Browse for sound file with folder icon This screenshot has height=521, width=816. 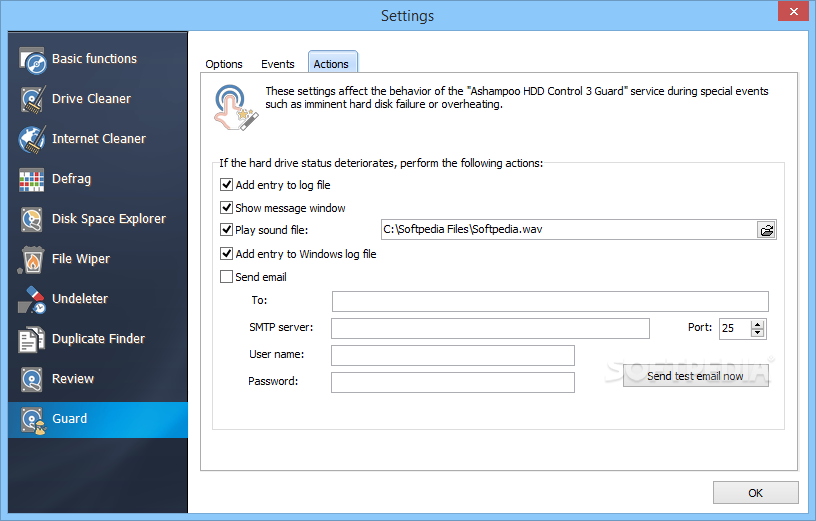pos(767,230)
